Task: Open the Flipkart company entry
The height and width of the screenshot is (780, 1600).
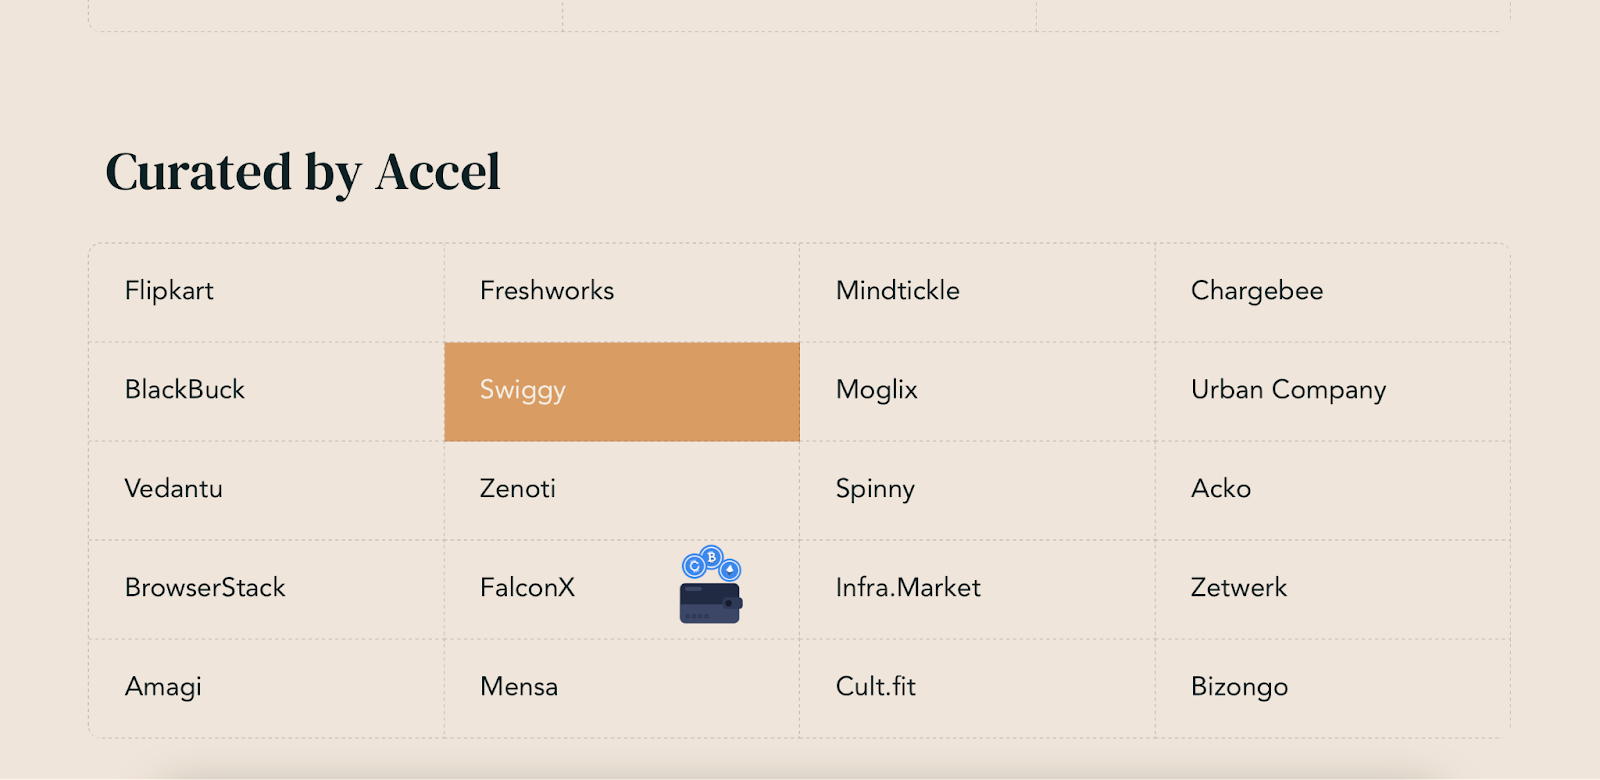Action: point(266,292)
